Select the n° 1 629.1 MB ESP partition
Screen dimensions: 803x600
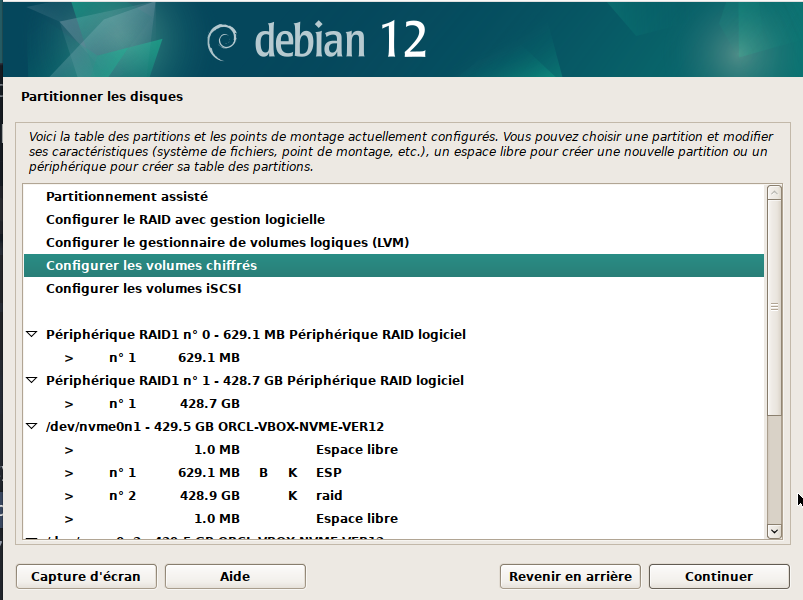click(394, 473)
